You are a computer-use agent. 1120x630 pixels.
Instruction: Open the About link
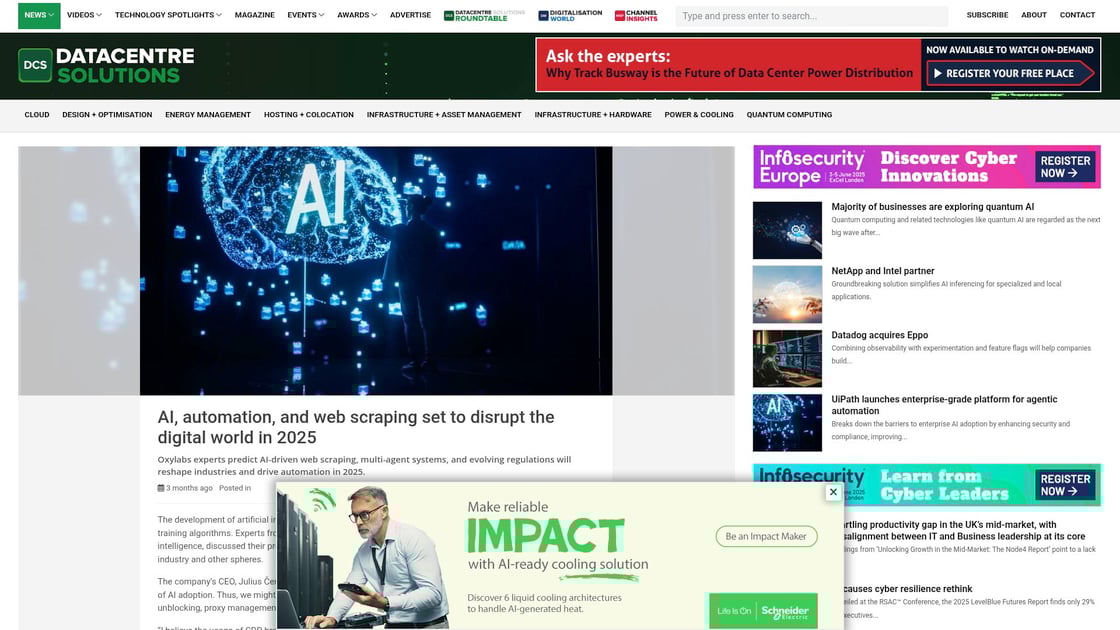click(x=1034, y=15)
